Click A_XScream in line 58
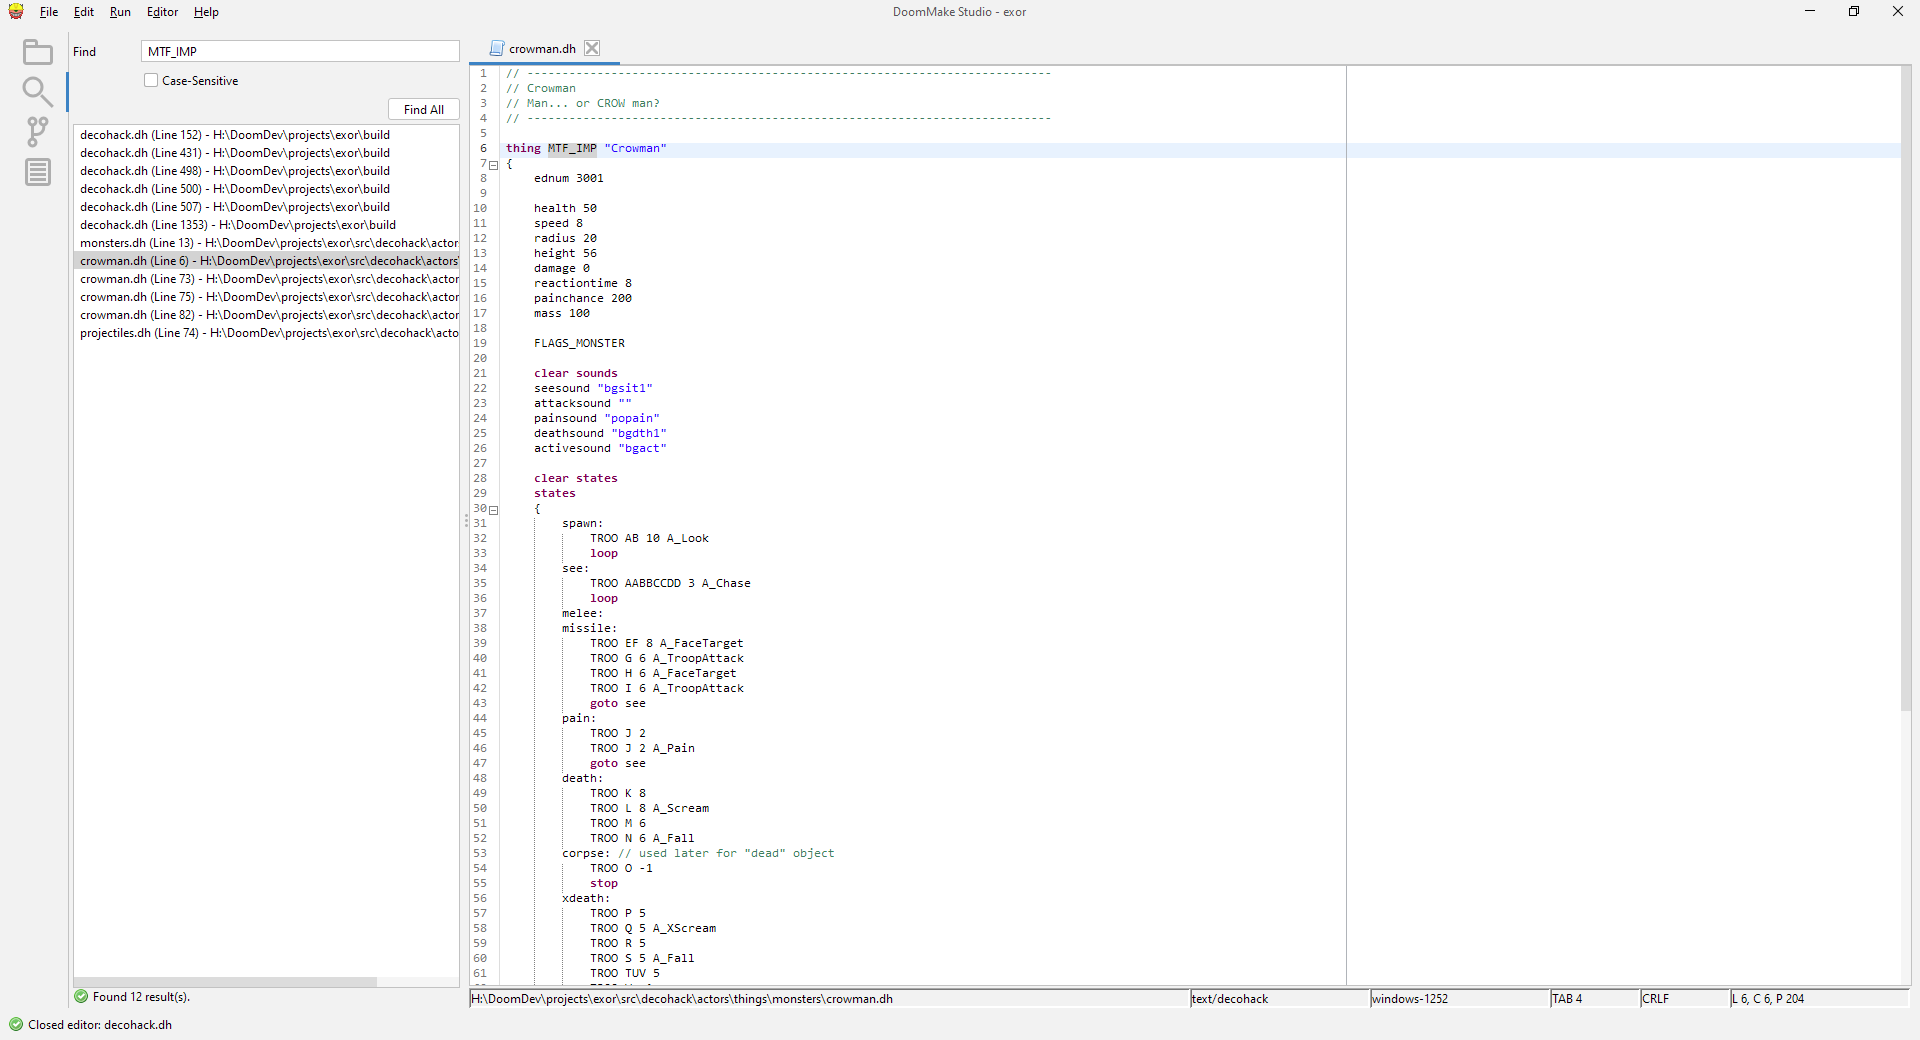This screenshot has height=1040, width=1920. point(684,928)
